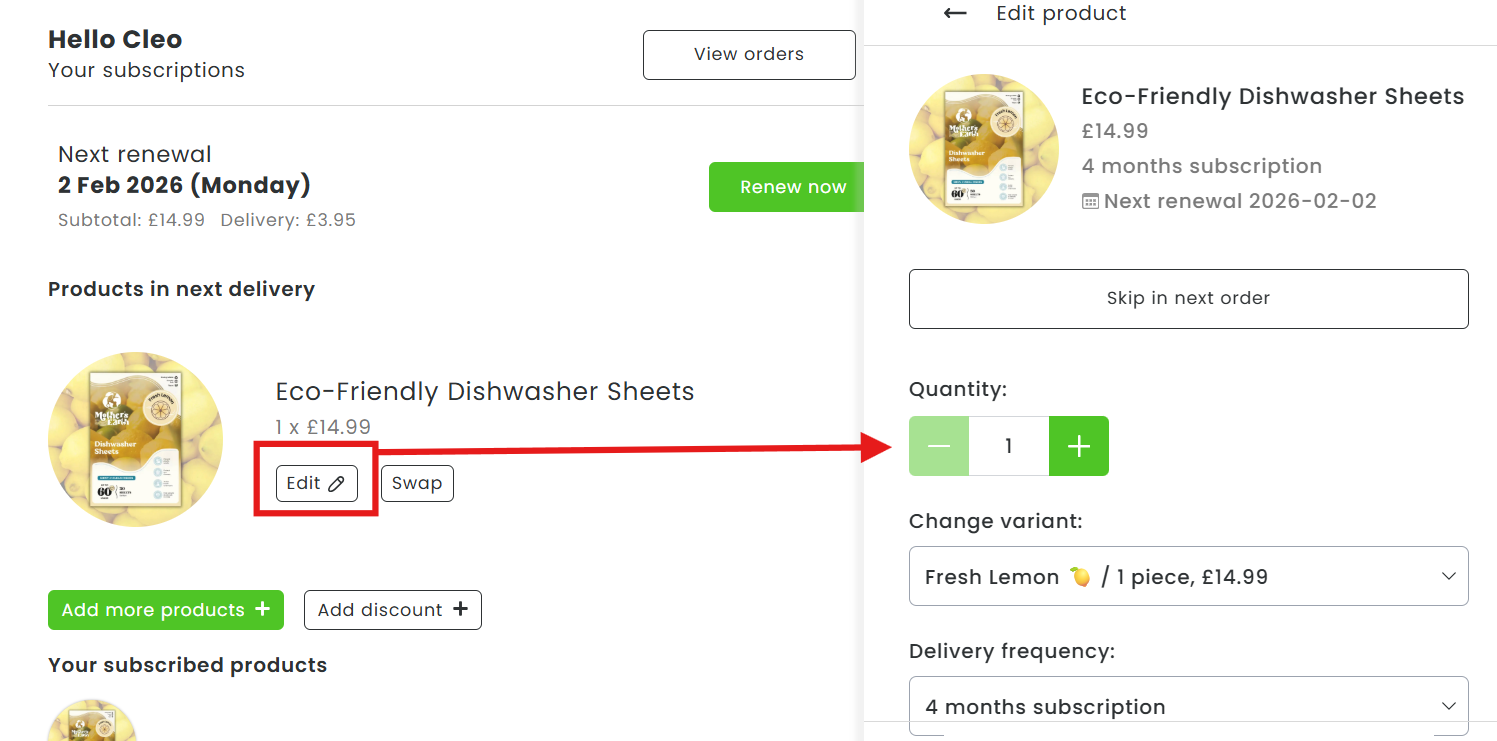Click the quantity number field
Image resolution: width=1497 pixels, height=741 pixels.
point(1008,446)
